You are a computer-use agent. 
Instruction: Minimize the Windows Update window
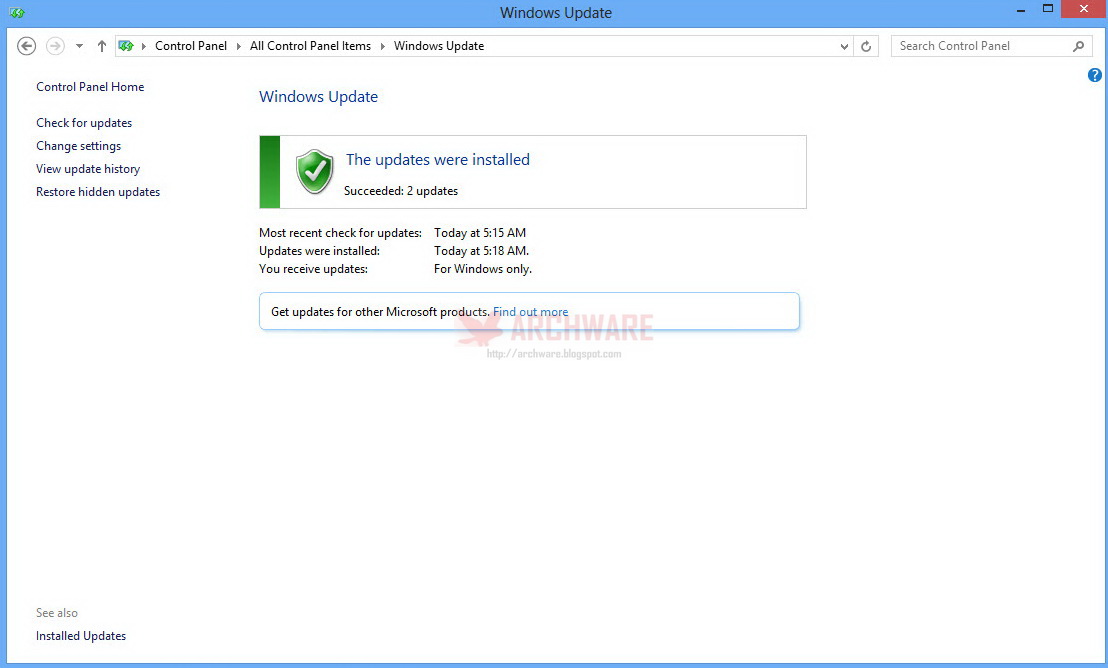pos(1021,11)
